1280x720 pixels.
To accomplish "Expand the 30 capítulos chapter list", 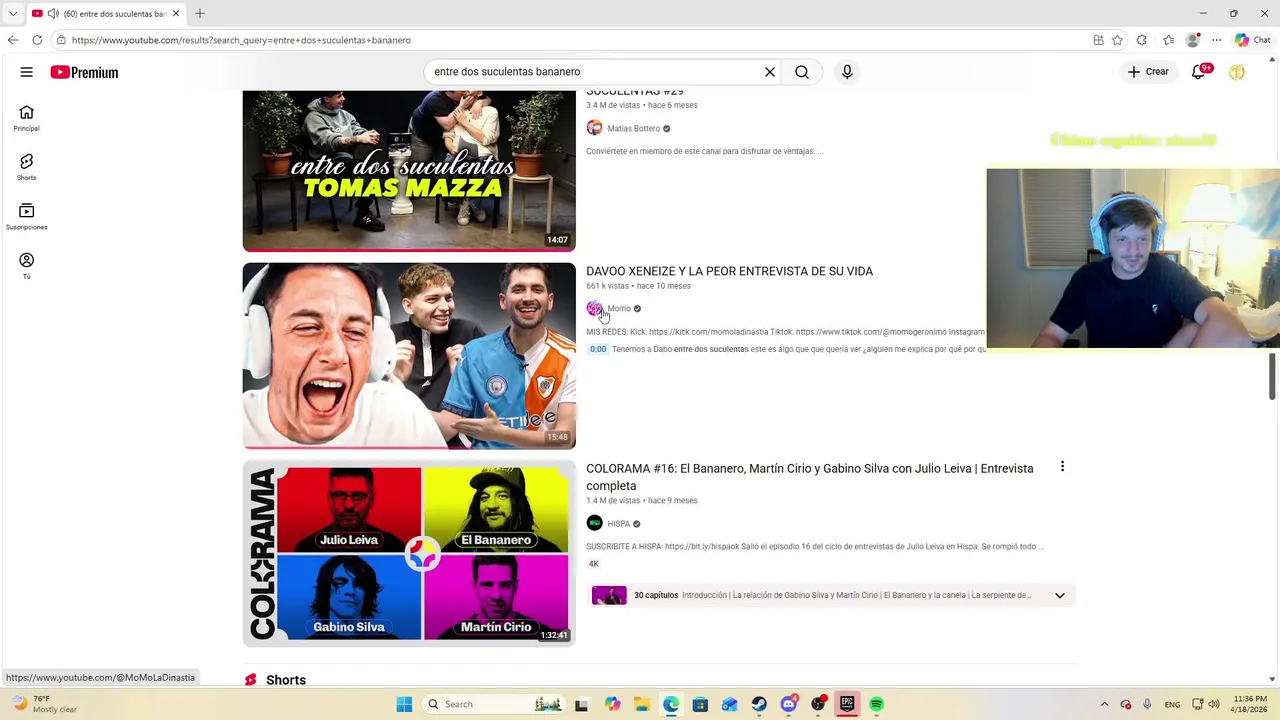I will pos(1059,595).
